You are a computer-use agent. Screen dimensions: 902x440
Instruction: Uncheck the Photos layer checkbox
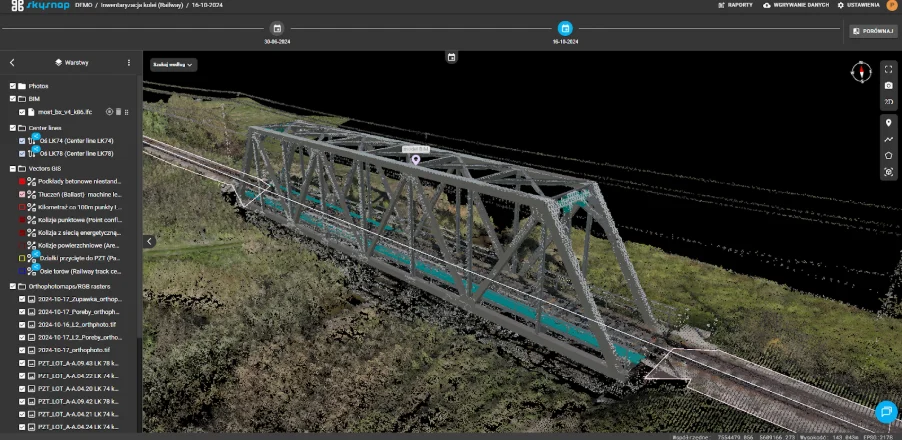pyautogui.click(x=12, y=86)
